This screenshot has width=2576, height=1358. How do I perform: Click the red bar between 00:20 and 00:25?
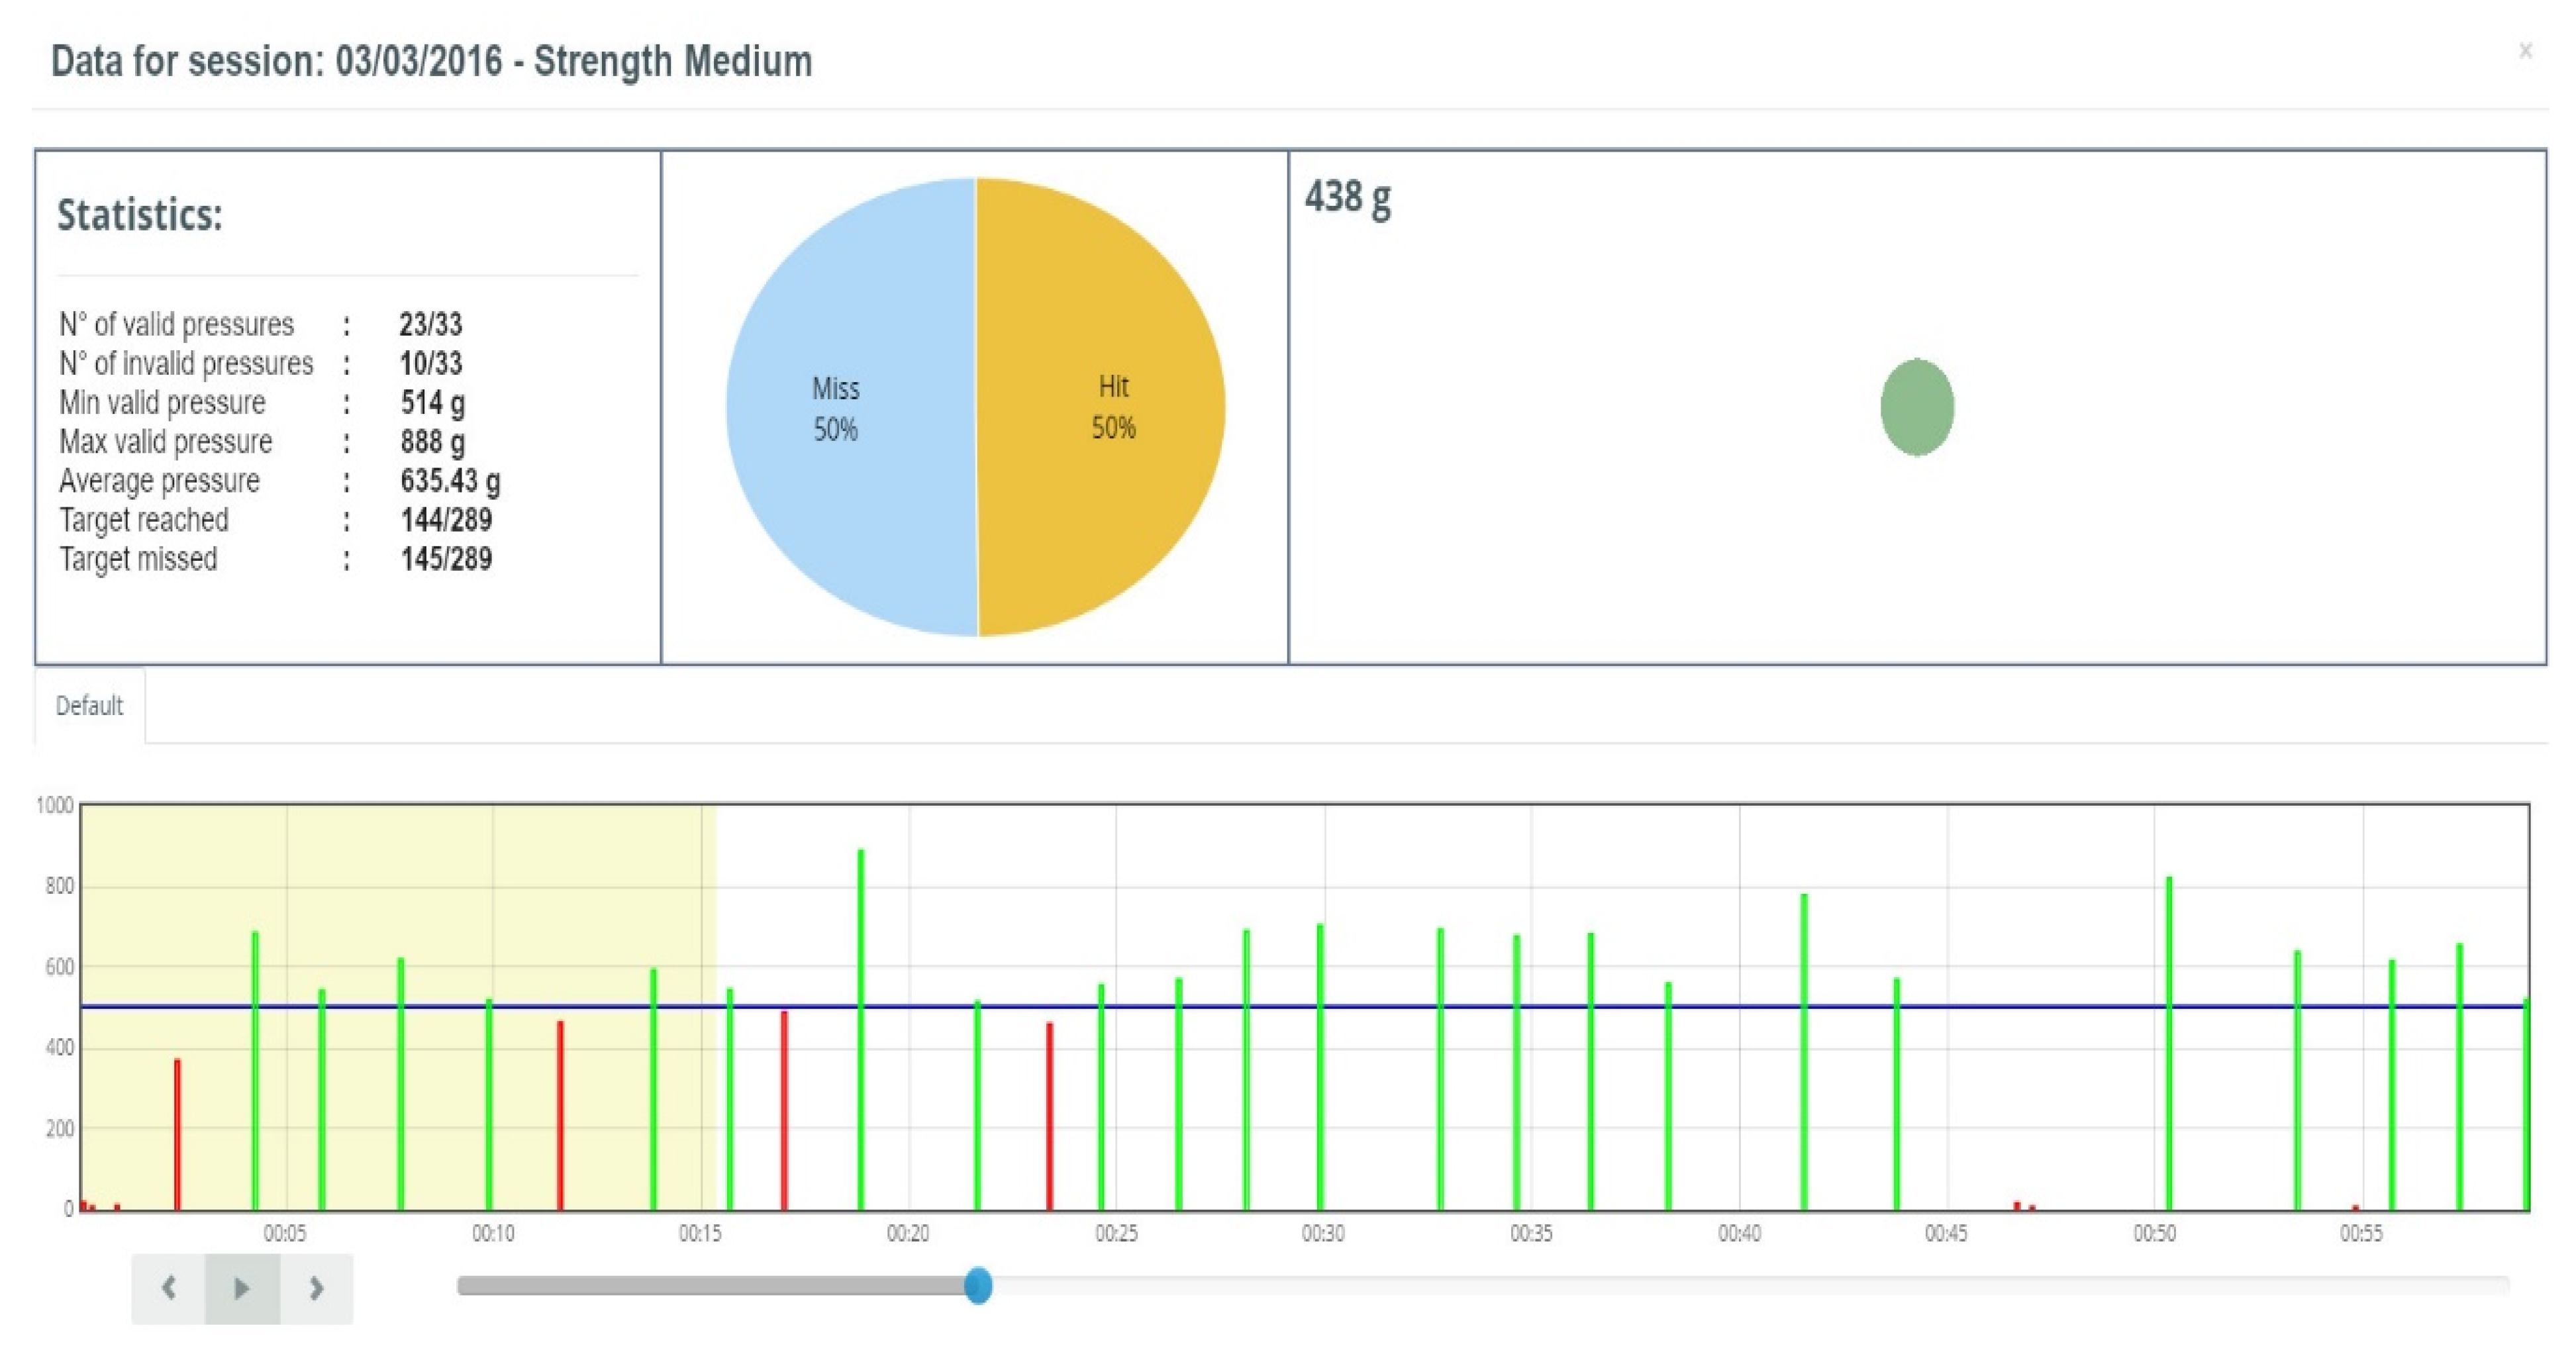tap(1049, 1115)
